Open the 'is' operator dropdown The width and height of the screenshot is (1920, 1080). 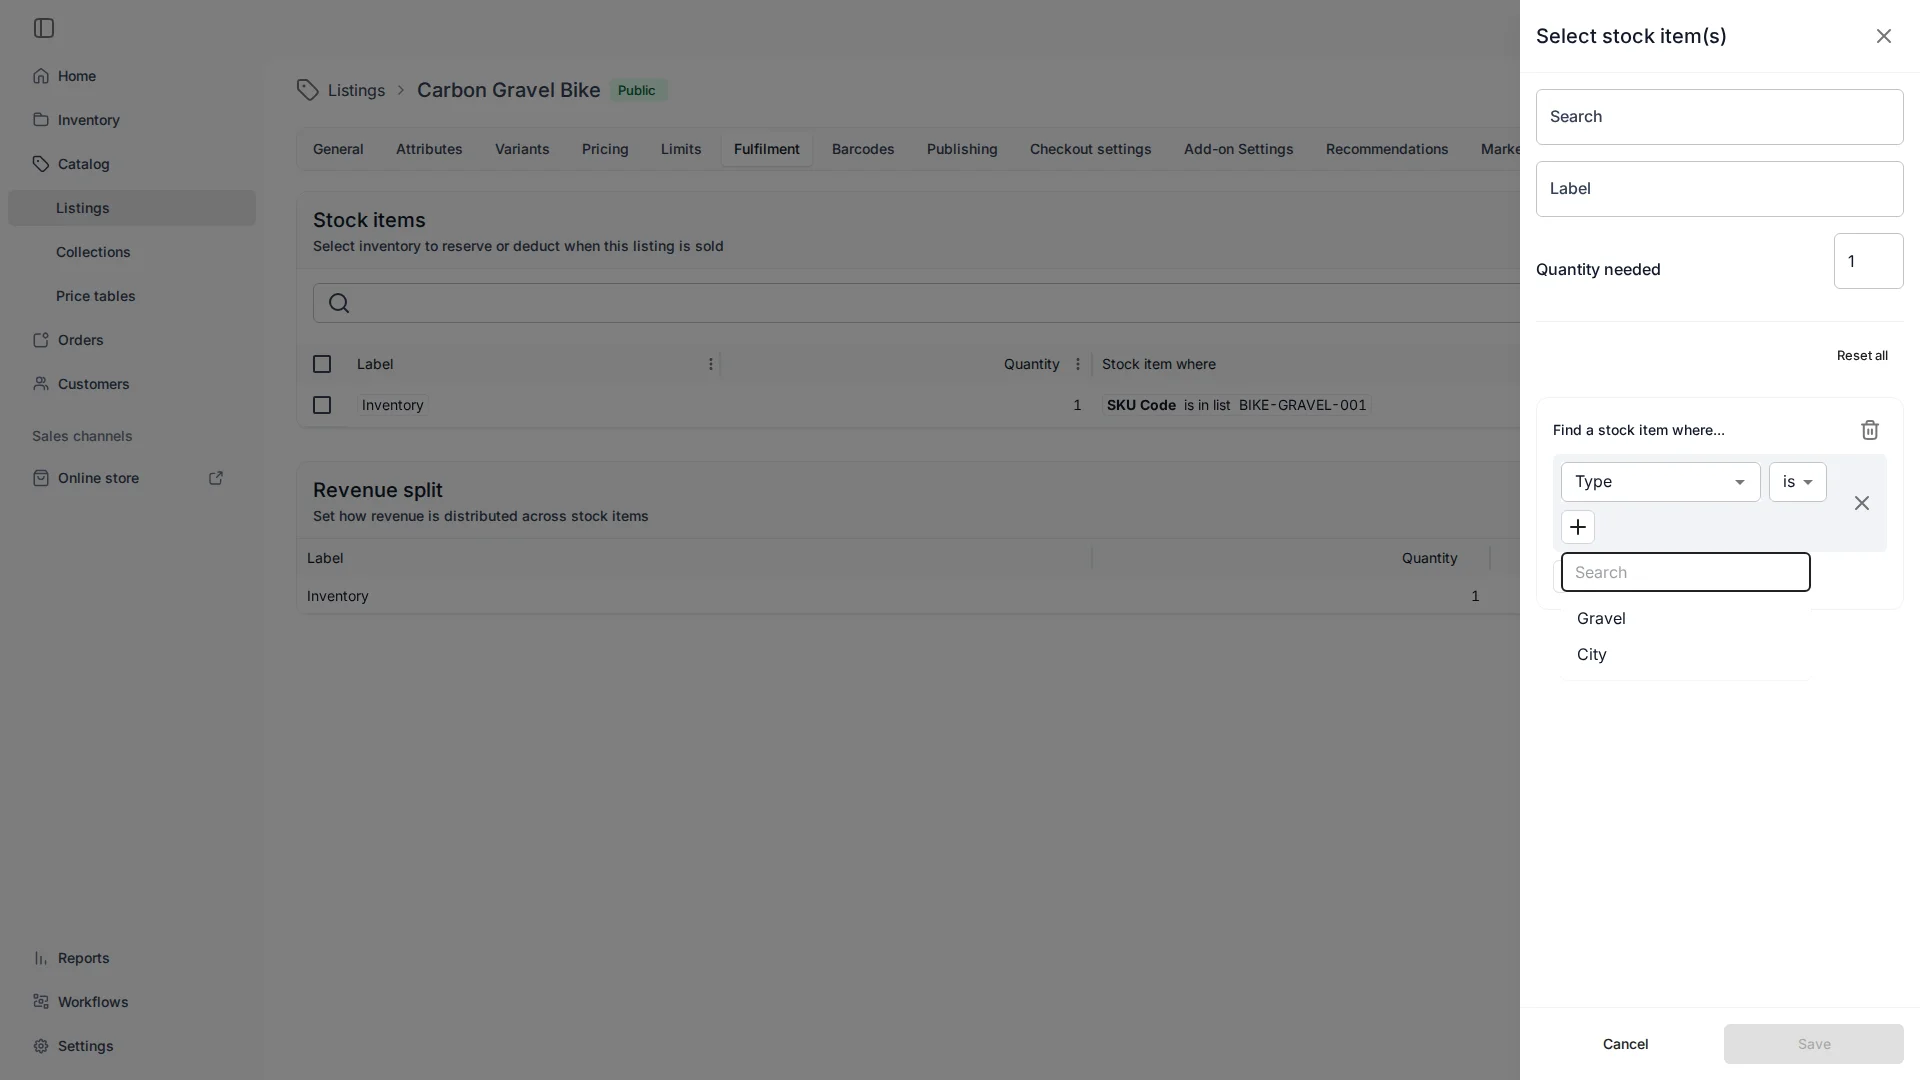(1798, 482)
